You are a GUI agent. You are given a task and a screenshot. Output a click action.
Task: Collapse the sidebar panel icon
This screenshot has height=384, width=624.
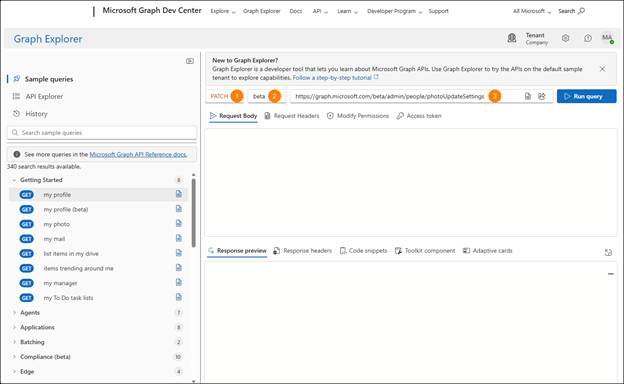[x=190, y=61]
